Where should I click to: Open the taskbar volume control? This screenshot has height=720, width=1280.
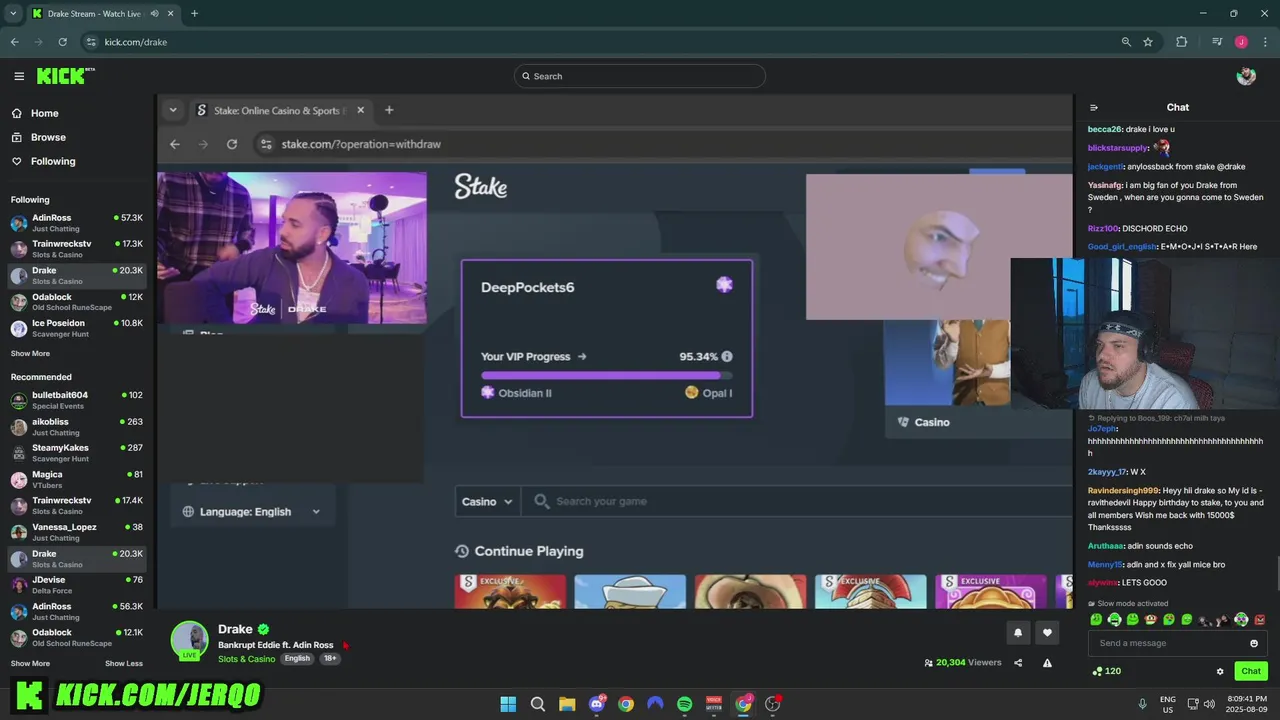(x=1209, y=704)
